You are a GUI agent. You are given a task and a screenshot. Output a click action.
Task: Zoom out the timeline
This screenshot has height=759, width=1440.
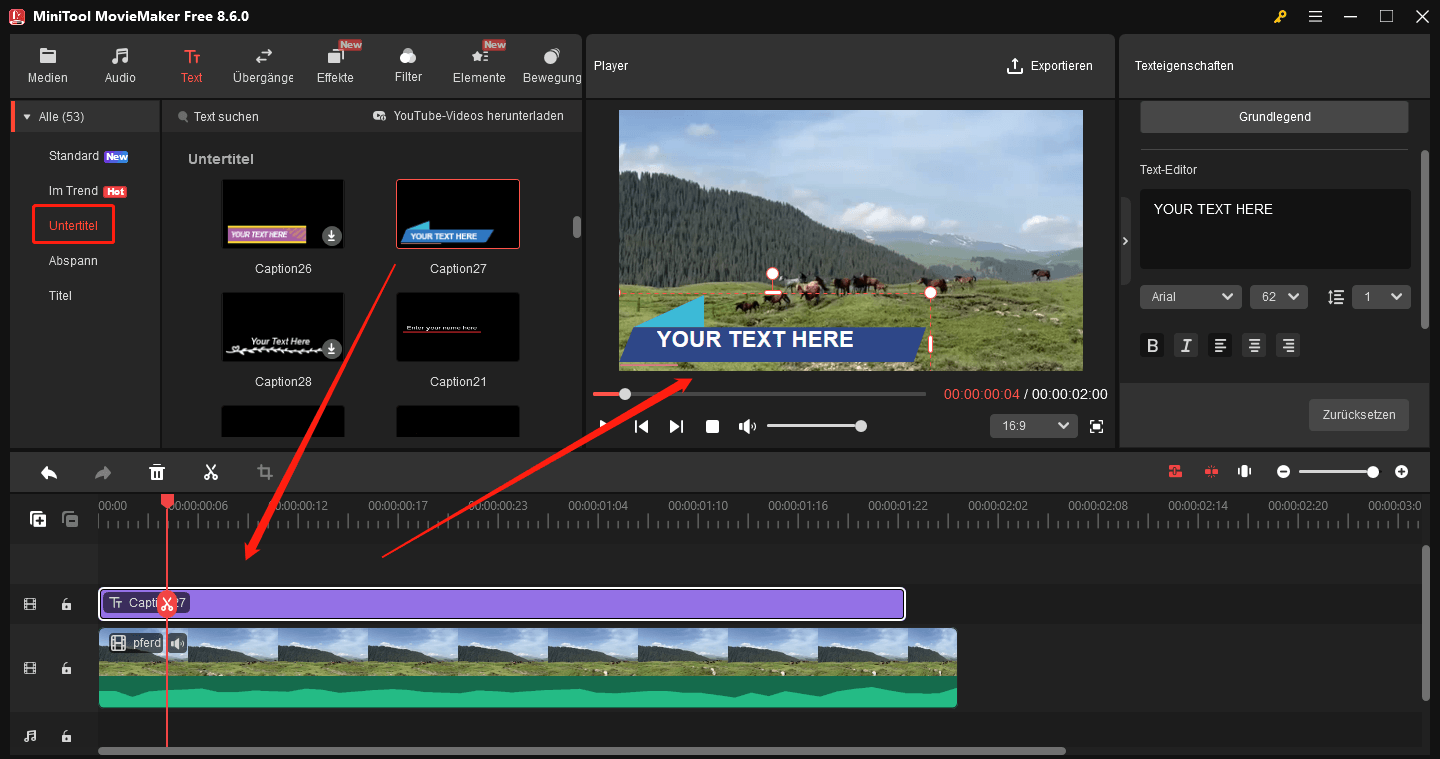coord(1283,472)
